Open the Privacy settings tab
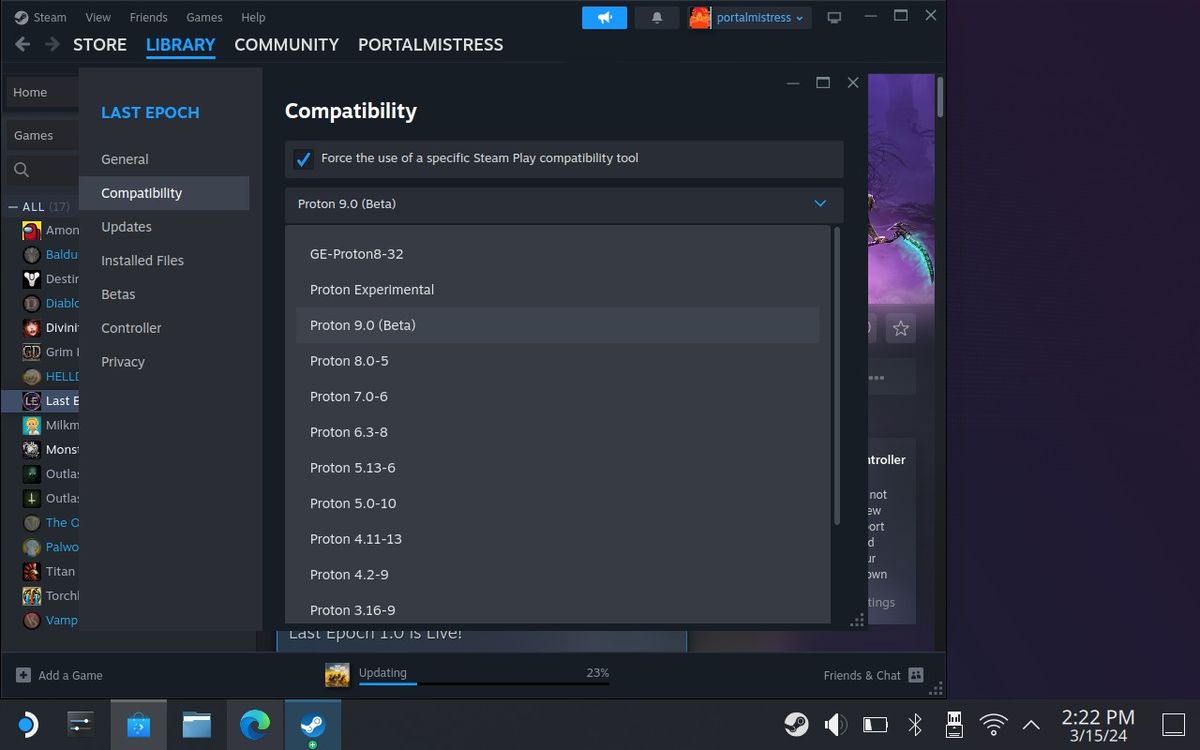The width and height of the screenshot is (1200, 750). point(164,362)
